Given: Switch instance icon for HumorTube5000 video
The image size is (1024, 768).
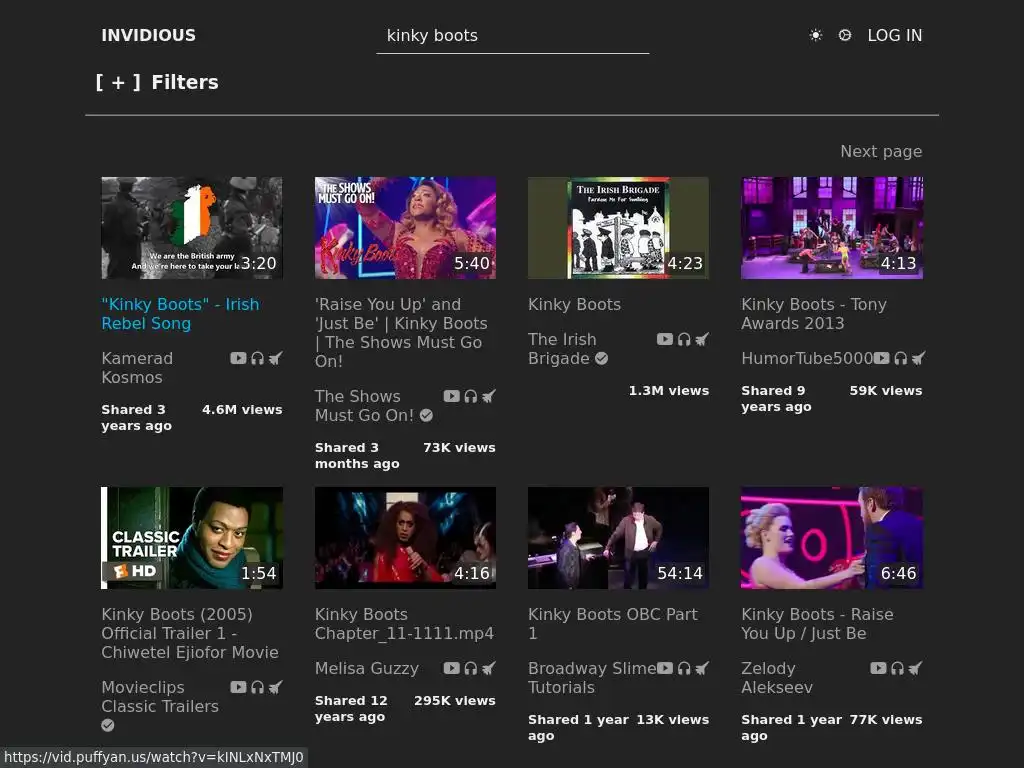Looking at the screenshot, I should point(918,358).
